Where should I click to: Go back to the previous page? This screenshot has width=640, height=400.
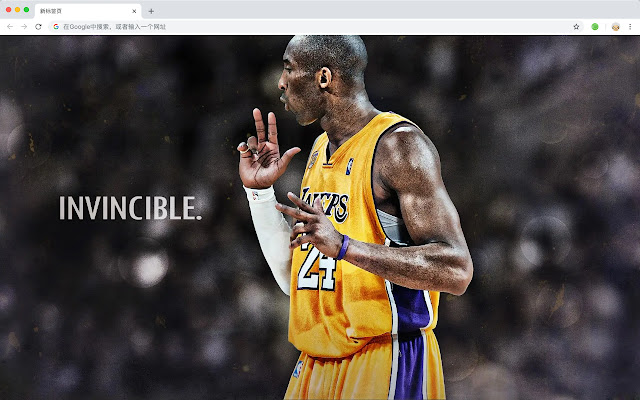pyautogui.click(x=10, y=27)
